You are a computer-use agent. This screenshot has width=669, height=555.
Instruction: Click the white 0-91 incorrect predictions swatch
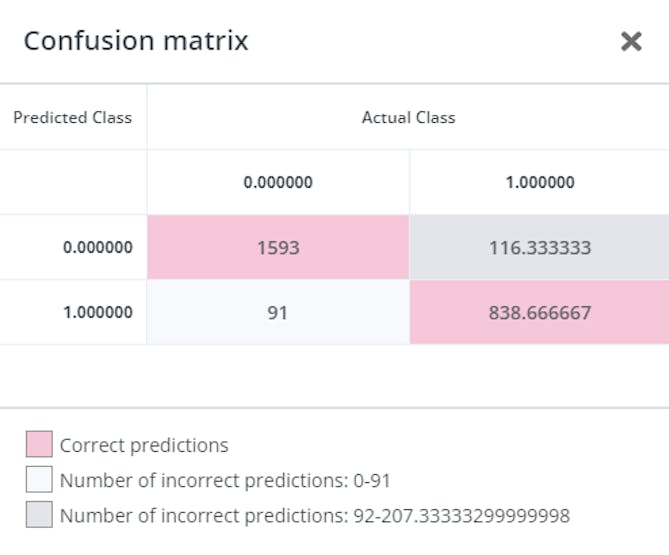(39, 481)
